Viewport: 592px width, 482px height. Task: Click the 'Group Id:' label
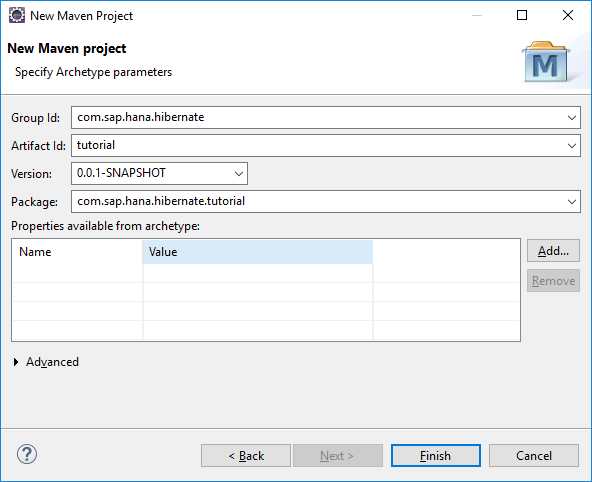point(35,118)
